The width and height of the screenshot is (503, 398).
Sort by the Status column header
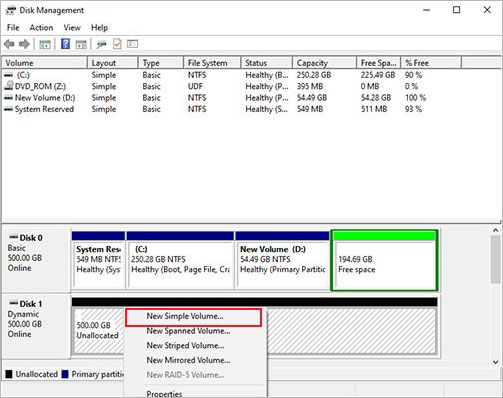click(x=267, y=63)
